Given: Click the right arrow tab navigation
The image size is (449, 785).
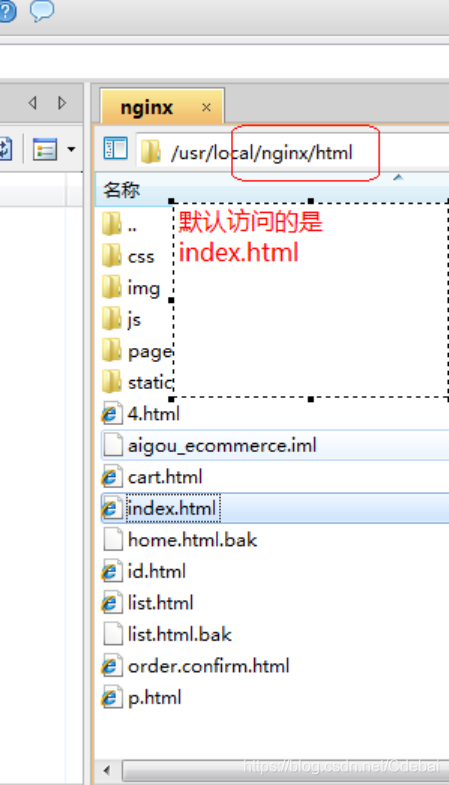Looking at the screenshot, I should pos(62,103).
